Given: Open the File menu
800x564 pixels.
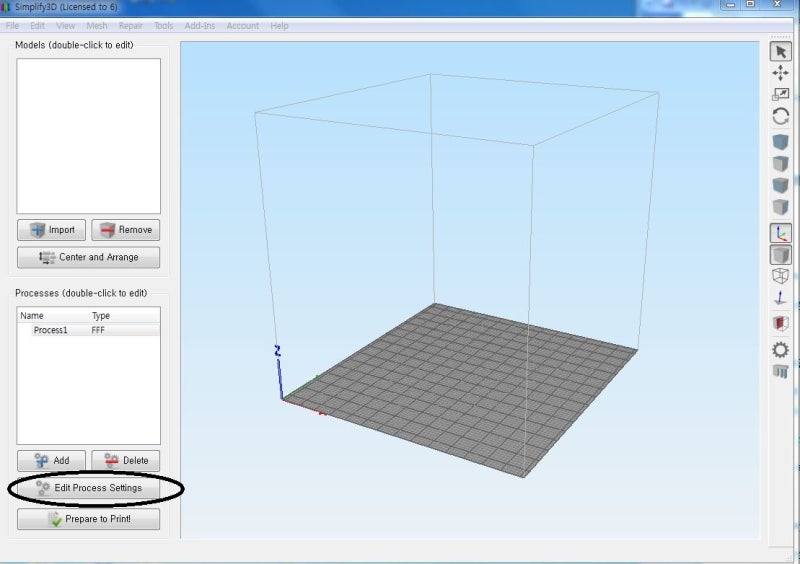Looking at the screenshot, I should click(12, 26).
